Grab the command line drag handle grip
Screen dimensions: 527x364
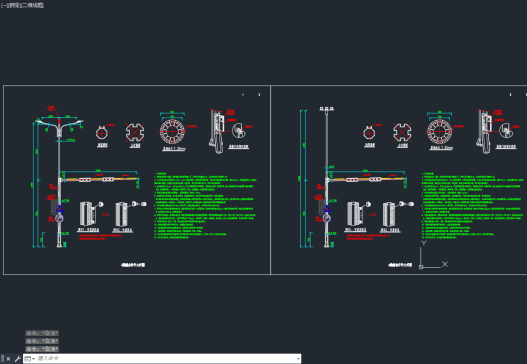pos(2,359)
